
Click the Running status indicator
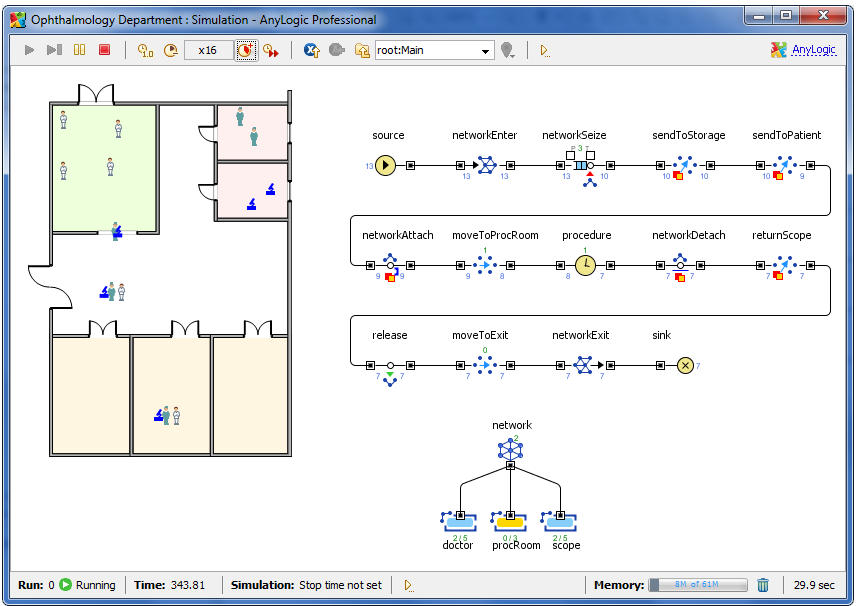tap(88, 585)
